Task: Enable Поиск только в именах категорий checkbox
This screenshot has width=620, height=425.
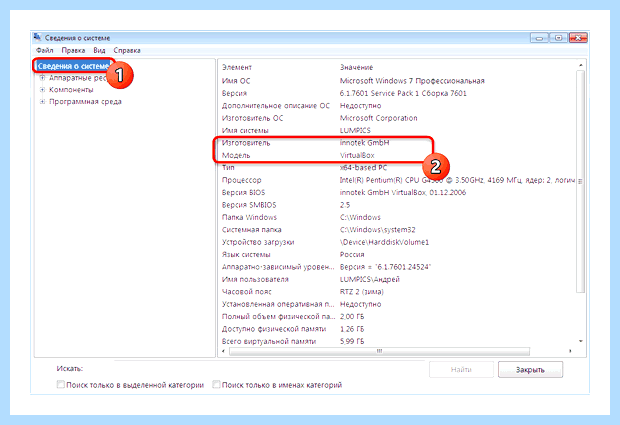Action: (216, 384)
